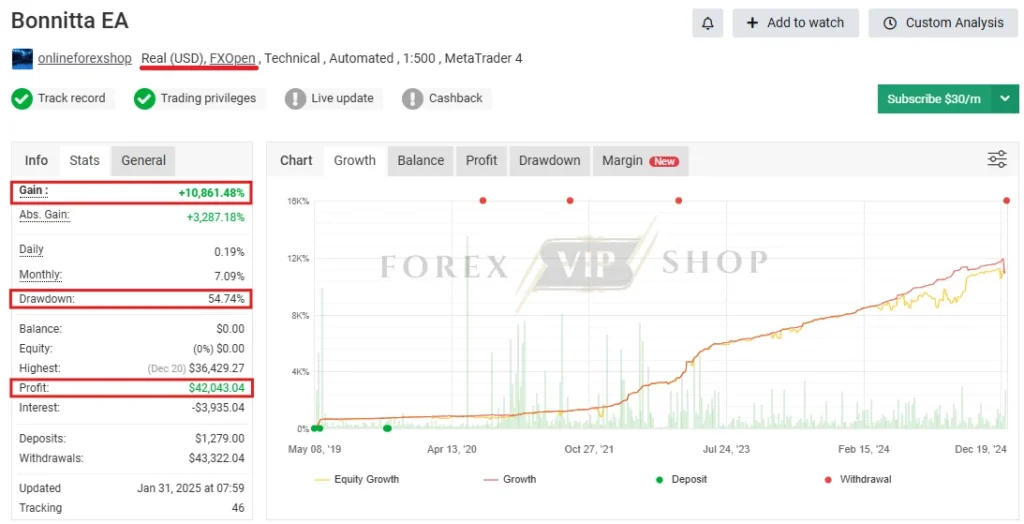1024x524 pixels.
Task: Click the single green deposit marker on chart
Action: 387,429
